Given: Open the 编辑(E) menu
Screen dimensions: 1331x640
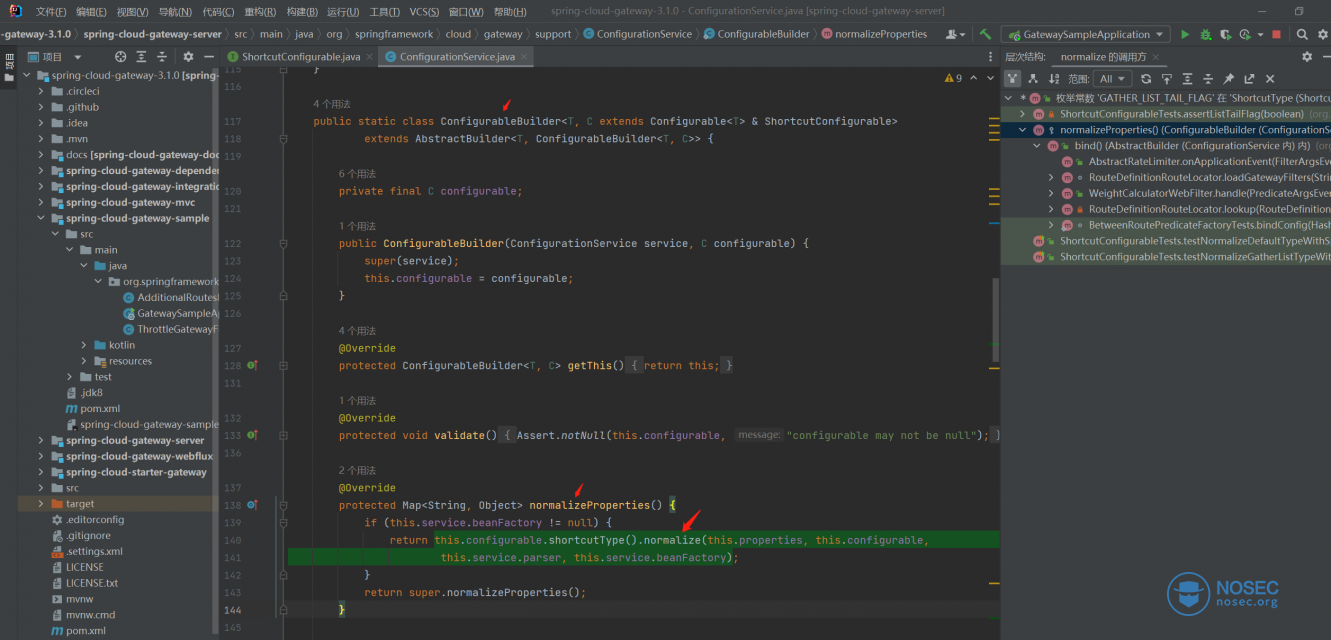Looking at the screenshot, I should (92, 12).
